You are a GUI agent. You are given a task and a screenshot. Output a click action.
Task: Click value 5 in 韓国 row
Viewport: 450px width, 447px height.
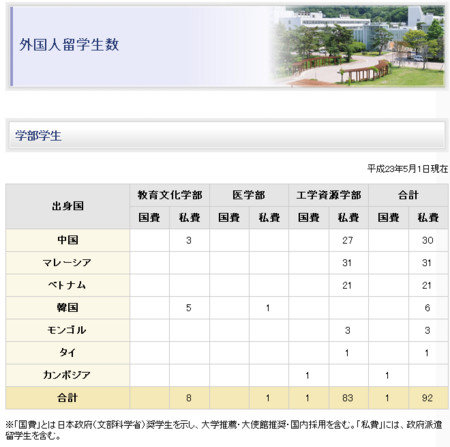coord(189,308)
